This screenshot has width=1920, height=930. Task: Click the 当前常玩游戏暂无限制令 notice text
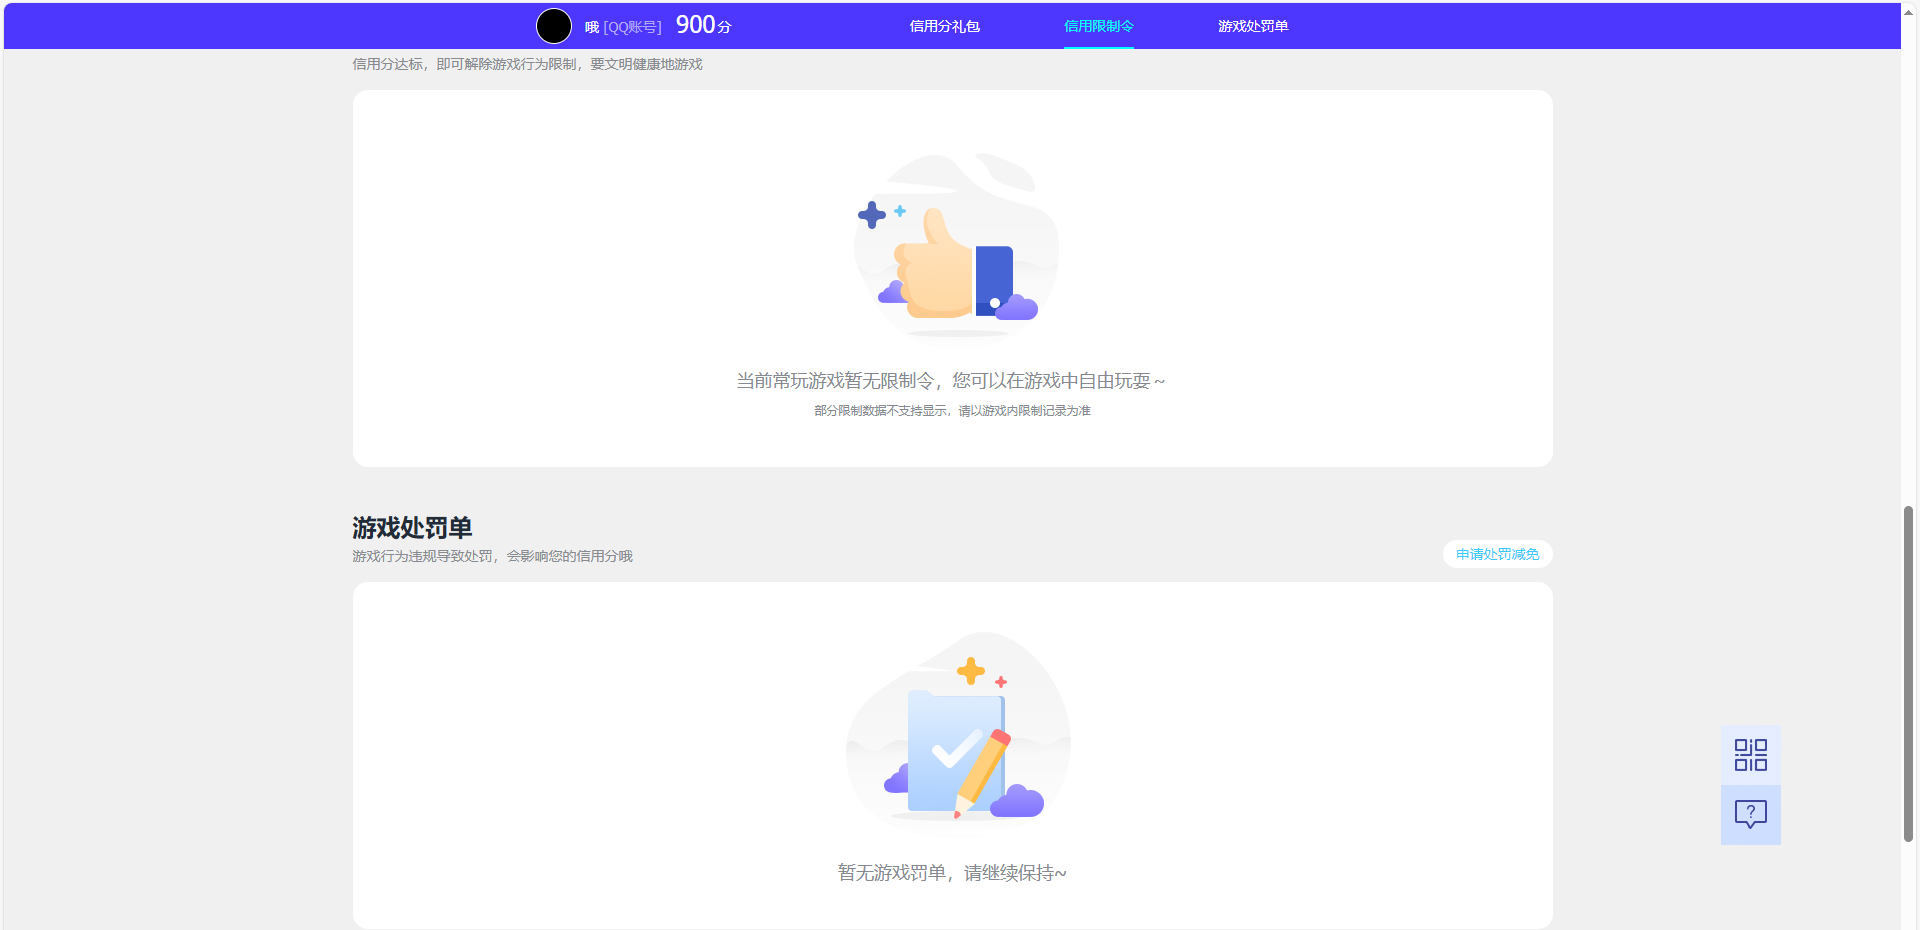[x=950, y=380]
